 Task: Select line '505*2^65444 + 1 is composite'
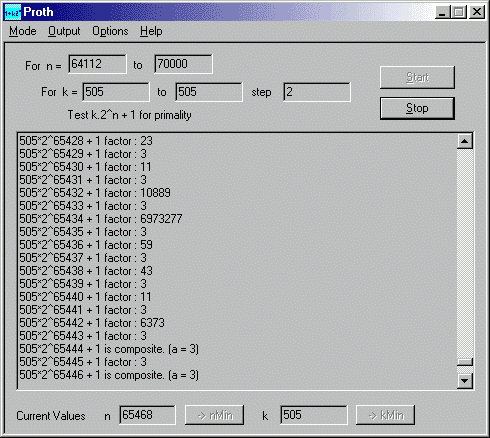(x=109, y=349)
